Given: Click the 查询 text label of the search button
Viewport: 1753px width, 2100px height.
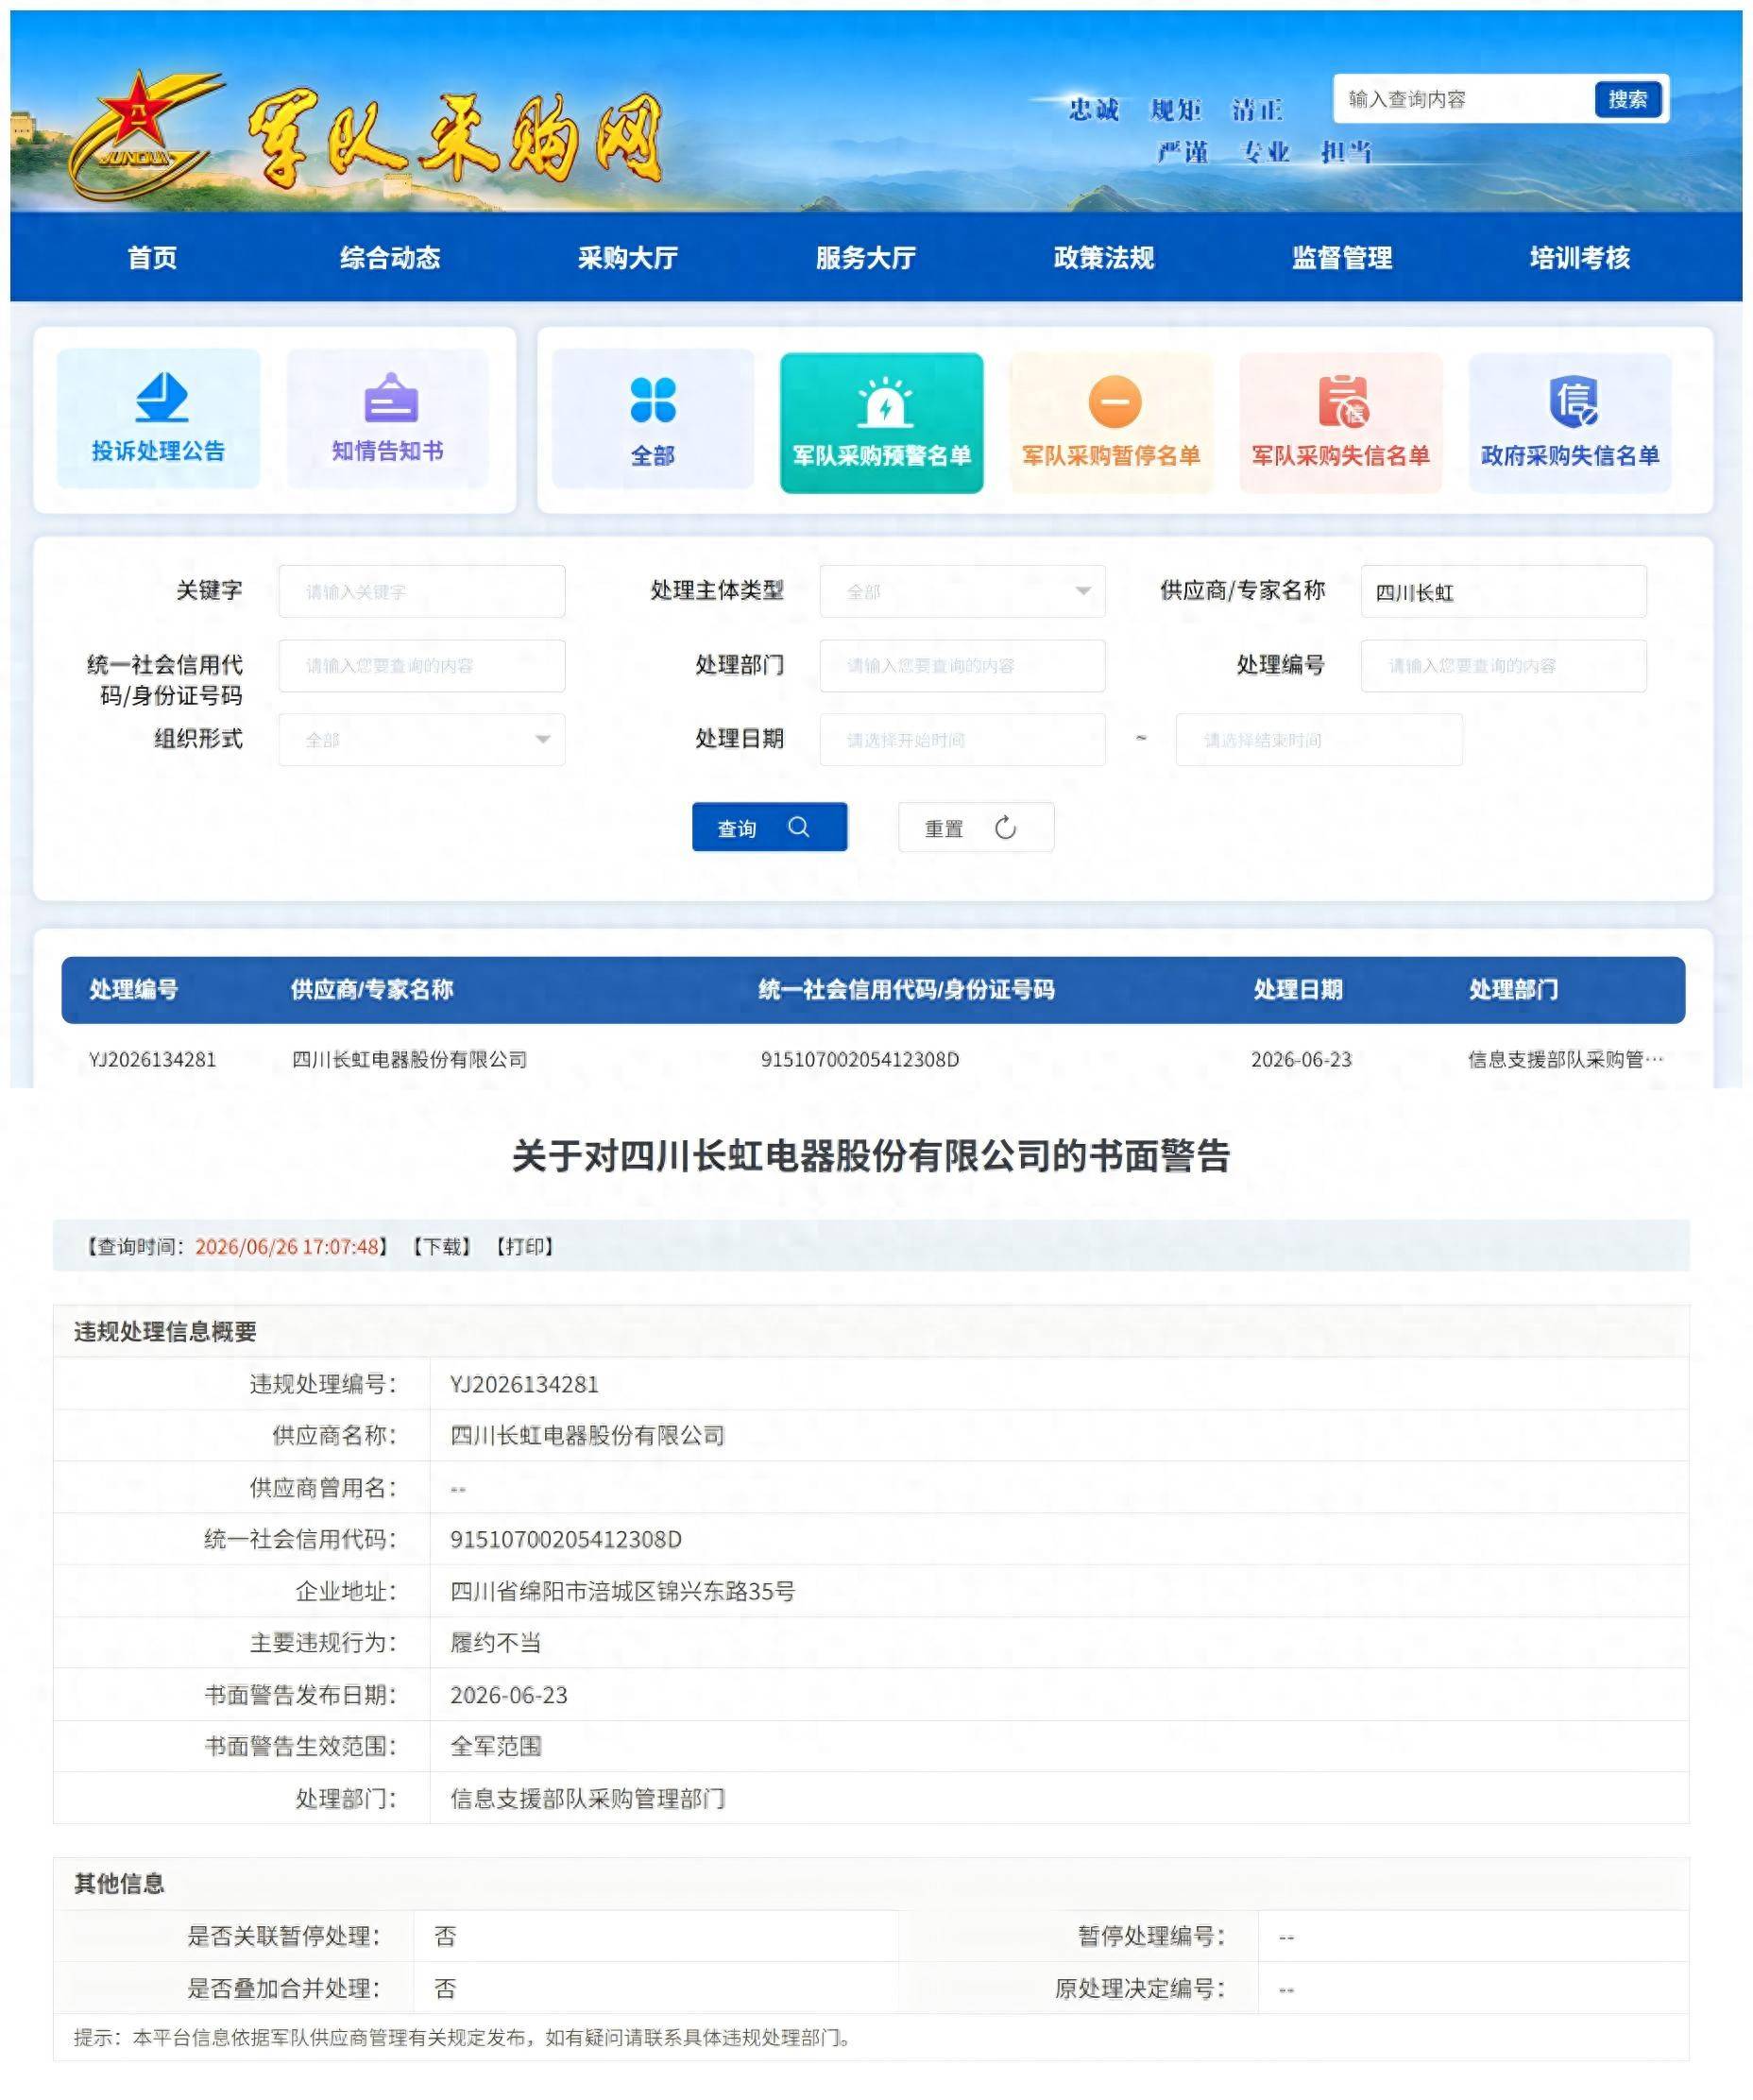Looking at the screenshot, I should point(737,829).
